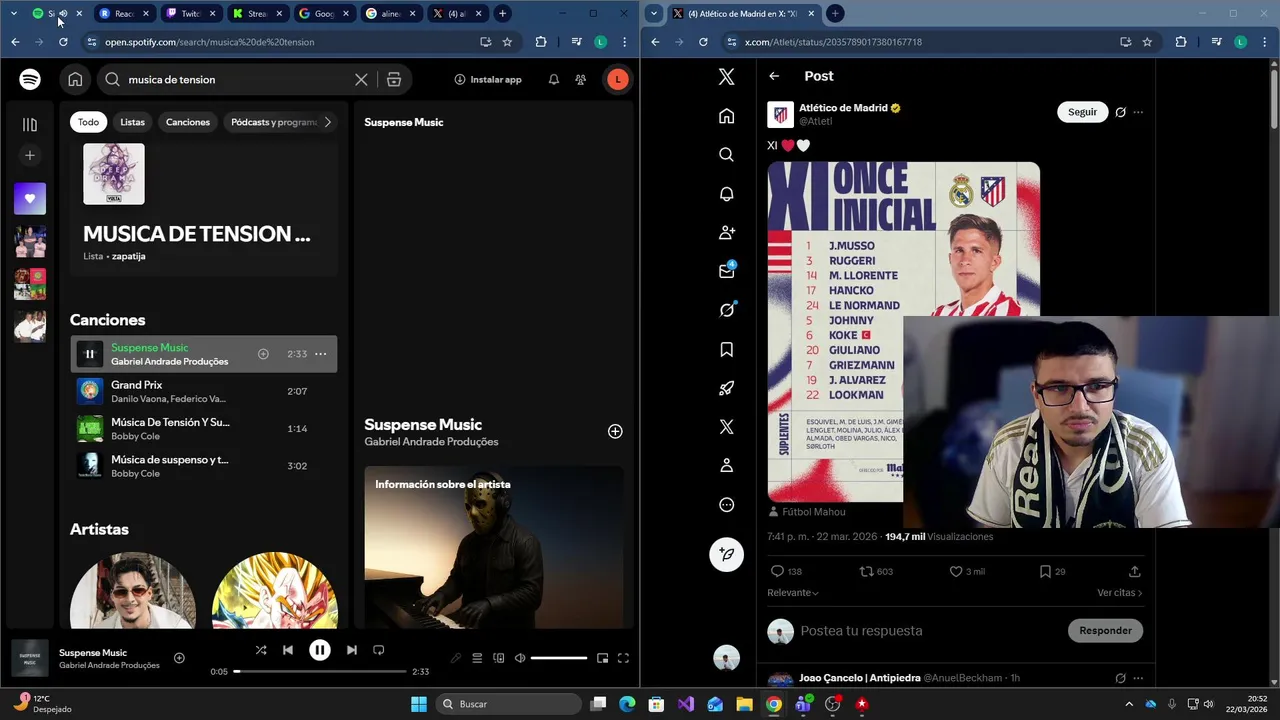Select the Listas filter chip

coord(132,122)
